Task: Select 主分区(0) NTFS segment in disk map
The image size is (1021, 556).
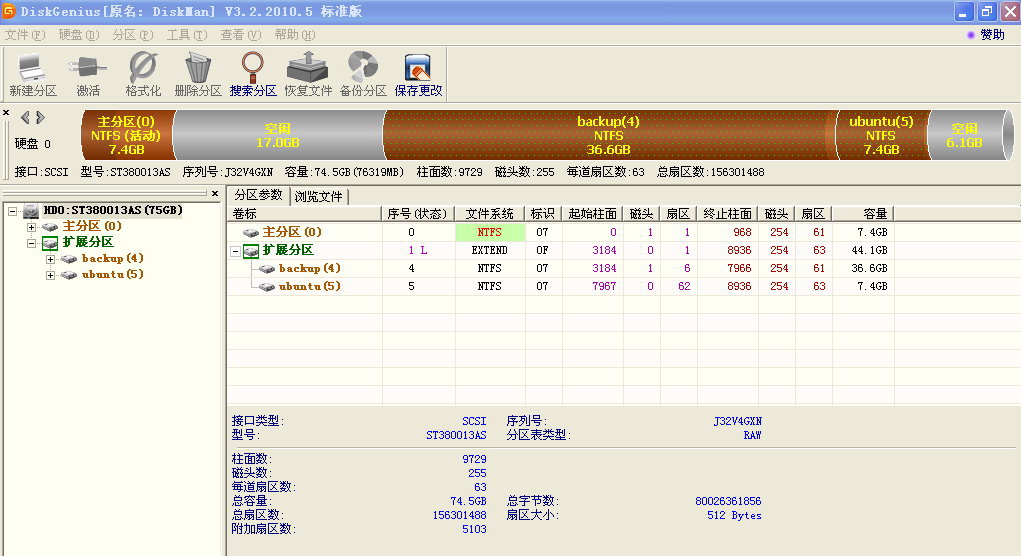Action: [x=126, y=135]
